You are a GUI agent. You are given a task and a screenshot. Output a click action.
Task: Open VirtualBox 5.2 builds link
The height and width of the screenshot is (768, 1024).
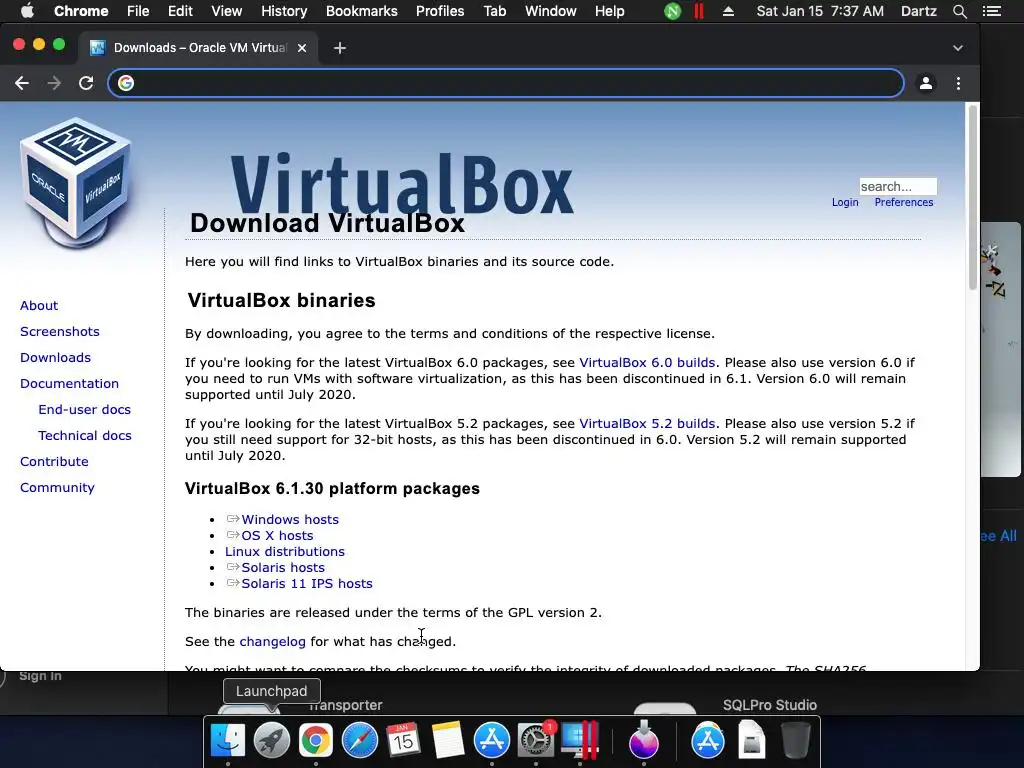pos(647,423)
